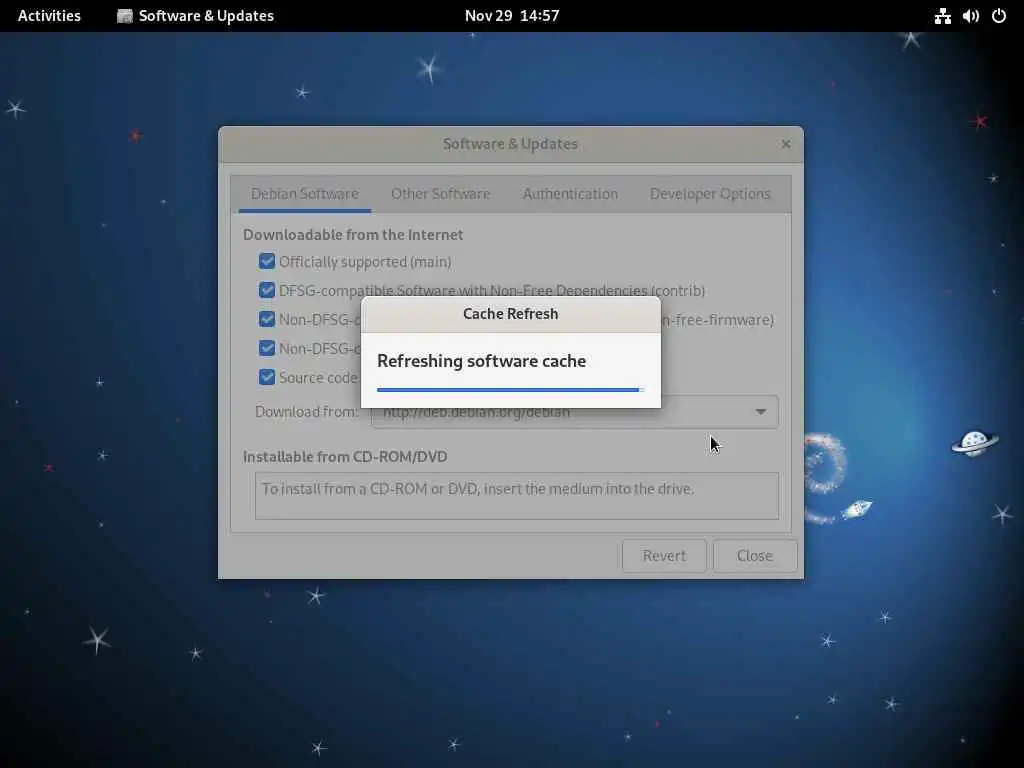Image resolution: width=1024 pixels, height=768 pixels.
Task: Click the Installable from CD-ROM/DVD heading
Action: pyautogui.click(x=345, y=456)
